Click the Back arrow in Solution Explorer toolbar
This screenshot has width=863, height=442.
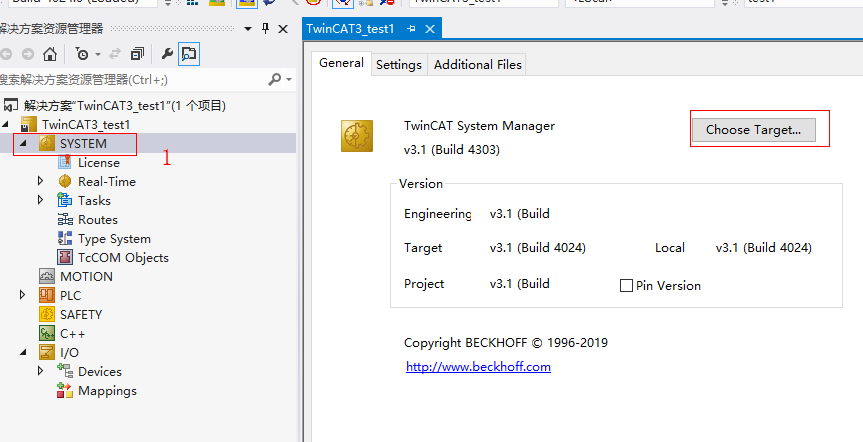click(x=6, y=54)
